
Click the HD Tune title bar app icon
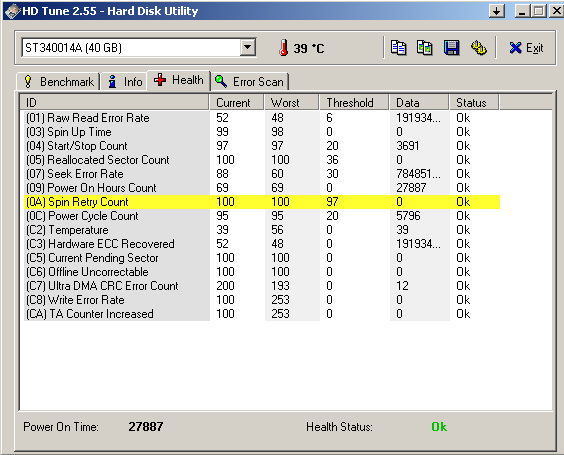click(x=12, y=11)
